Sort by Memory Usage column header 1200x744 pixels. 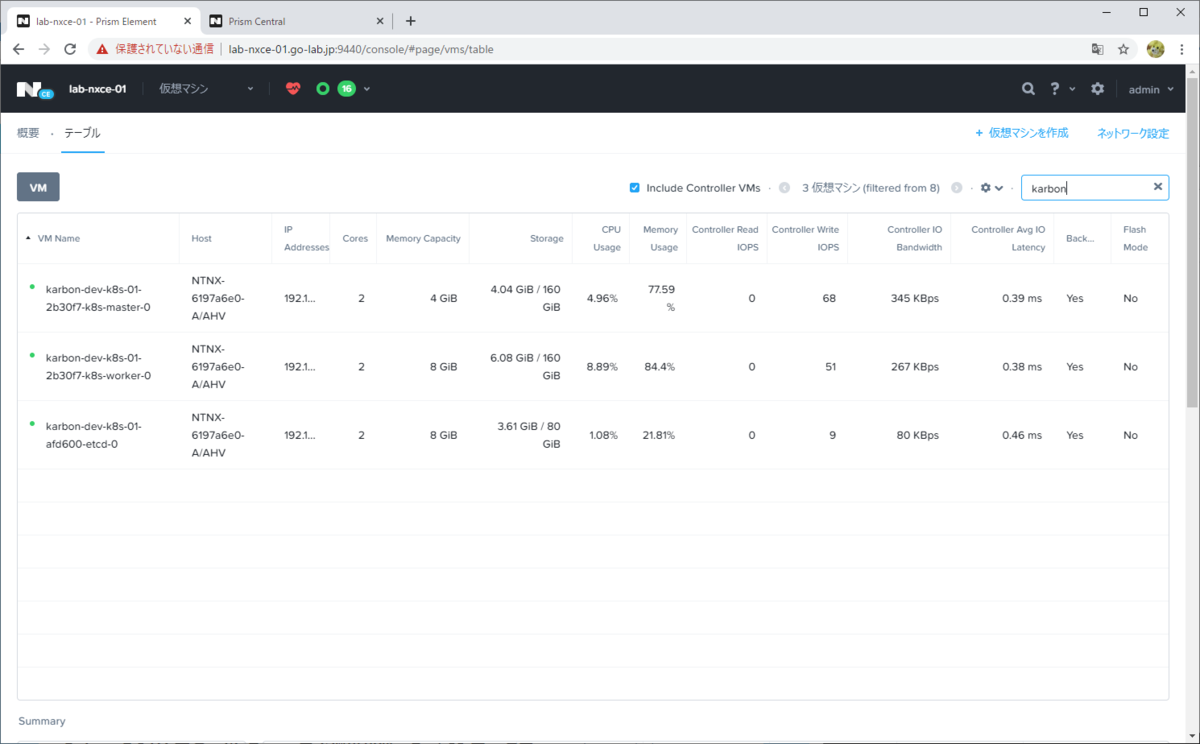click(660, 238)
